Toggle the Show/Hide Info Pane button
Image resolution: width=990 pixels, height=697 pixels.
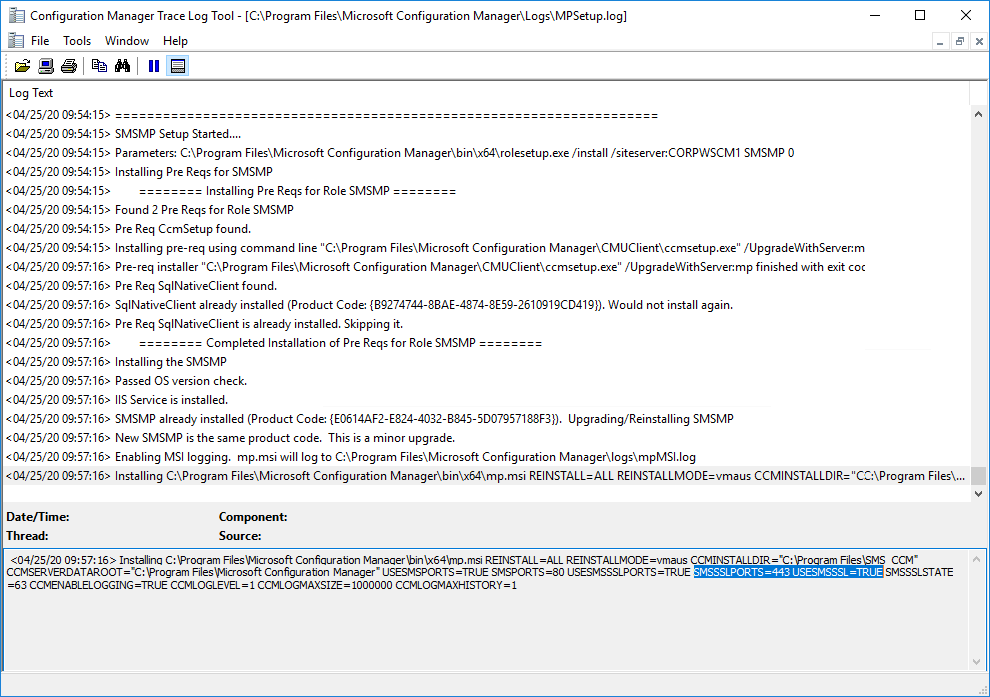(x=177, y=66)
